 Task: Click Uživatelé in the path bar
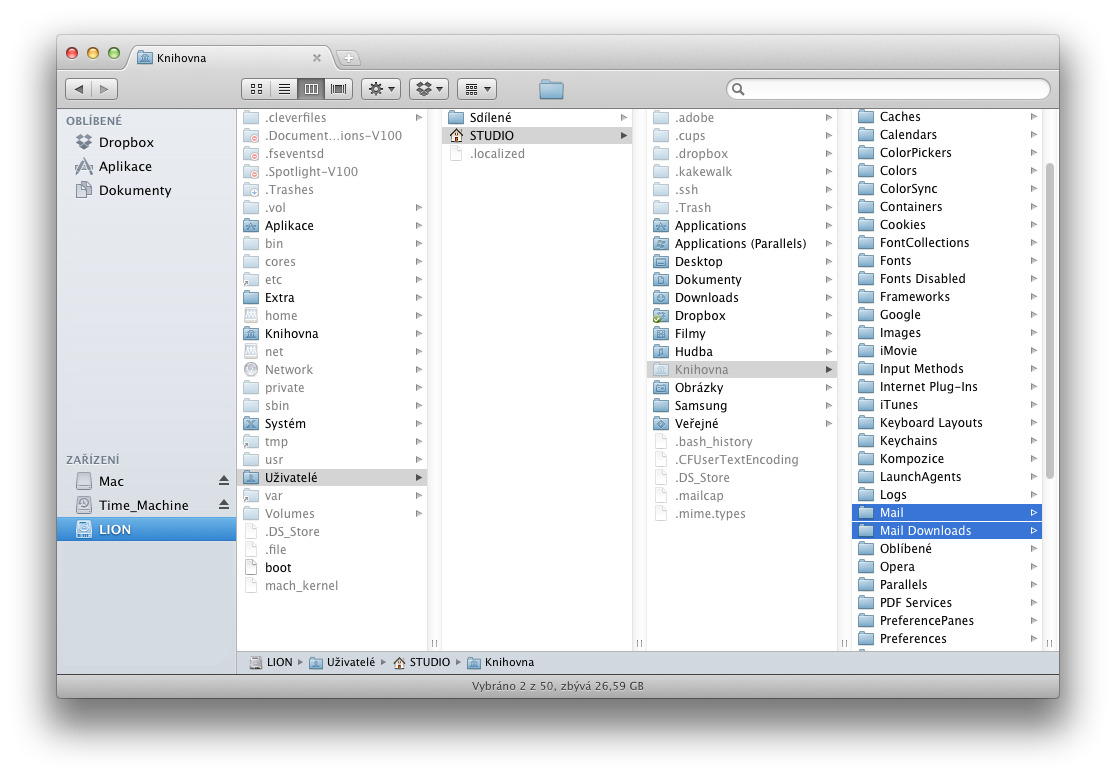tap(350, 662)
